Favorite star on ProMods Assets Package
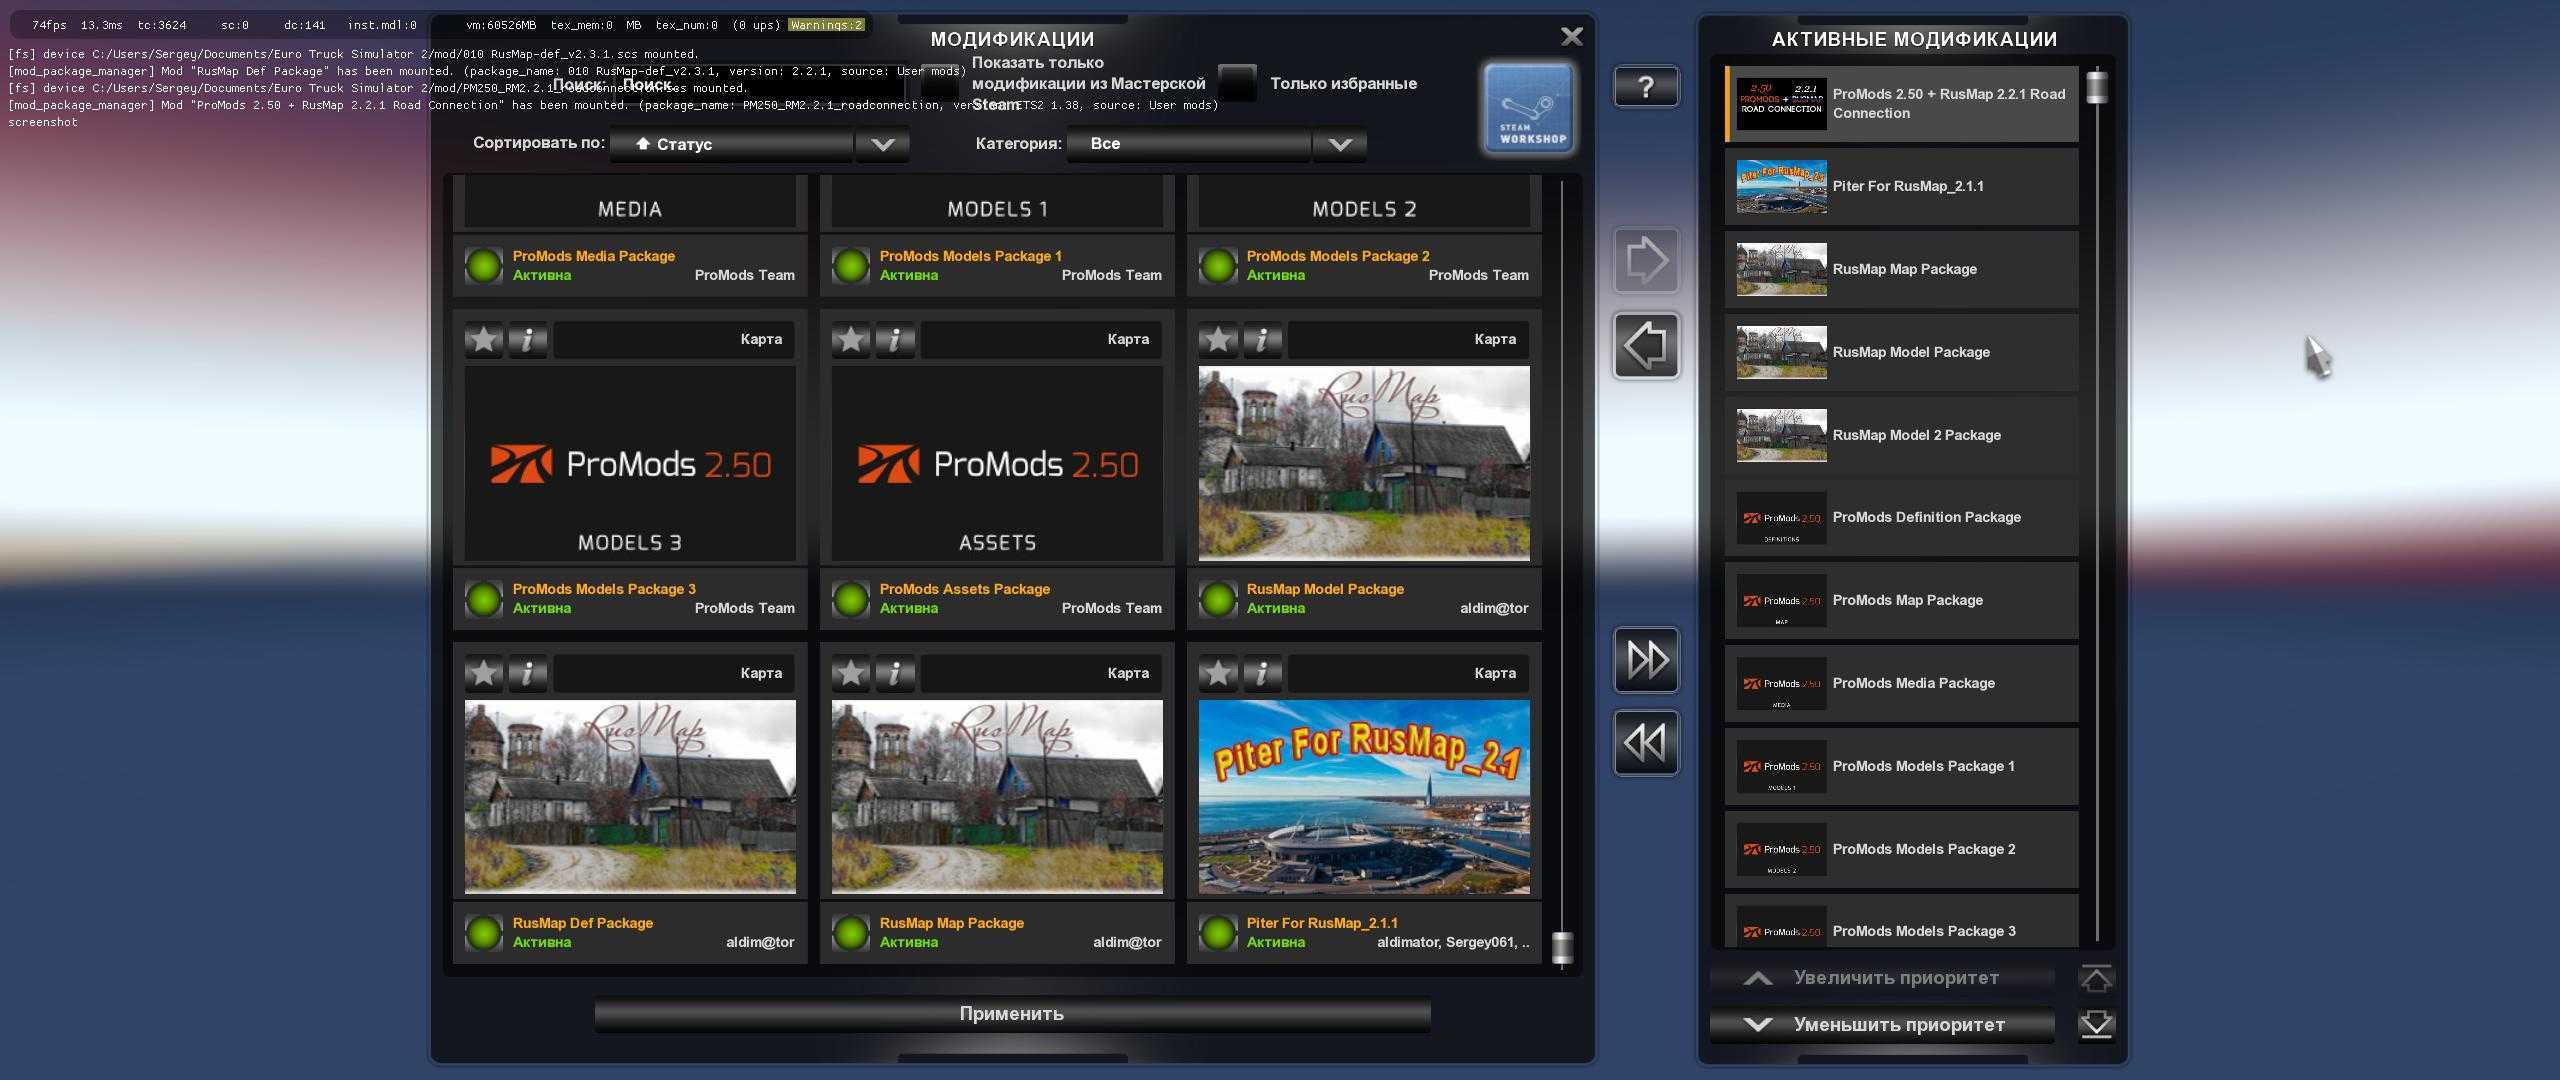Viewport: 2560px width, 1080px height. [851, 340]
